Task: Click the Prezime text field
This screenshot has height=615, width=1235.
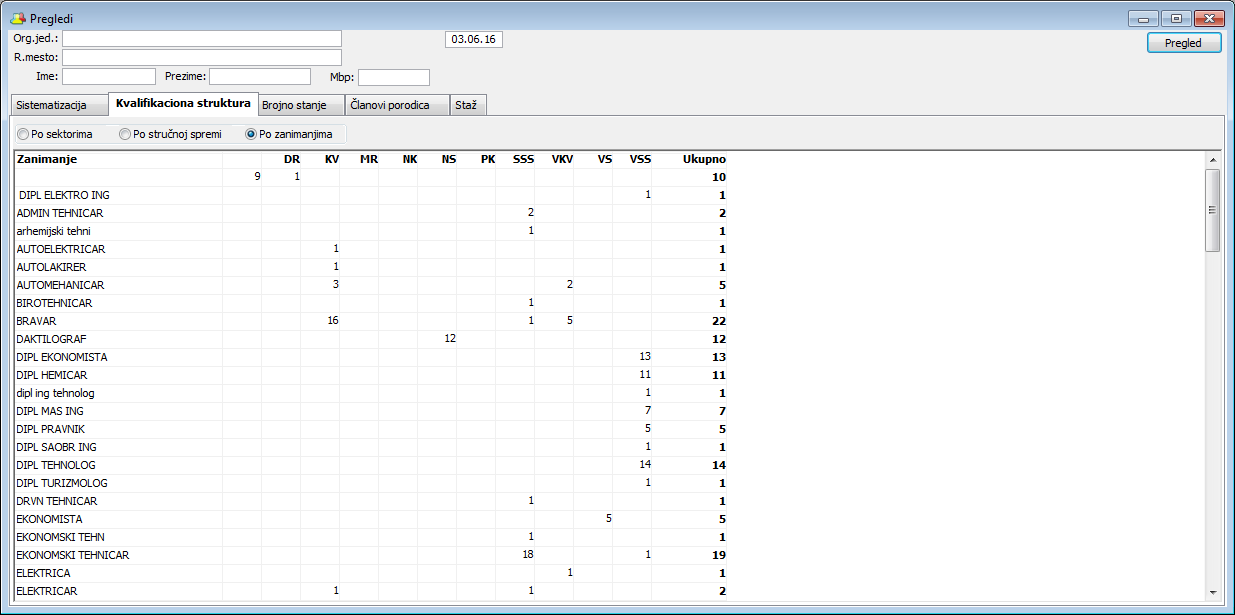Action: pos(260,77)
